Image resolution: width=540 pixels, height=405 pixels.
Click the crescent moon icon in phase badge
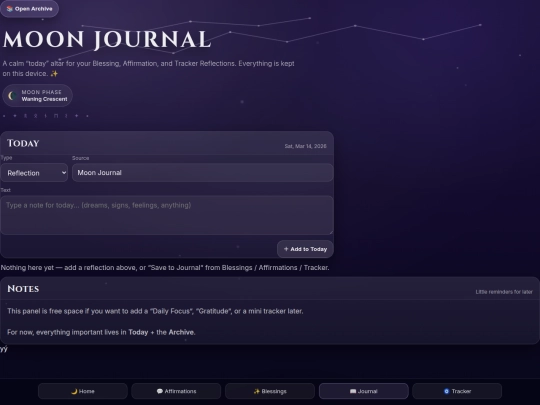click(12, 96)
